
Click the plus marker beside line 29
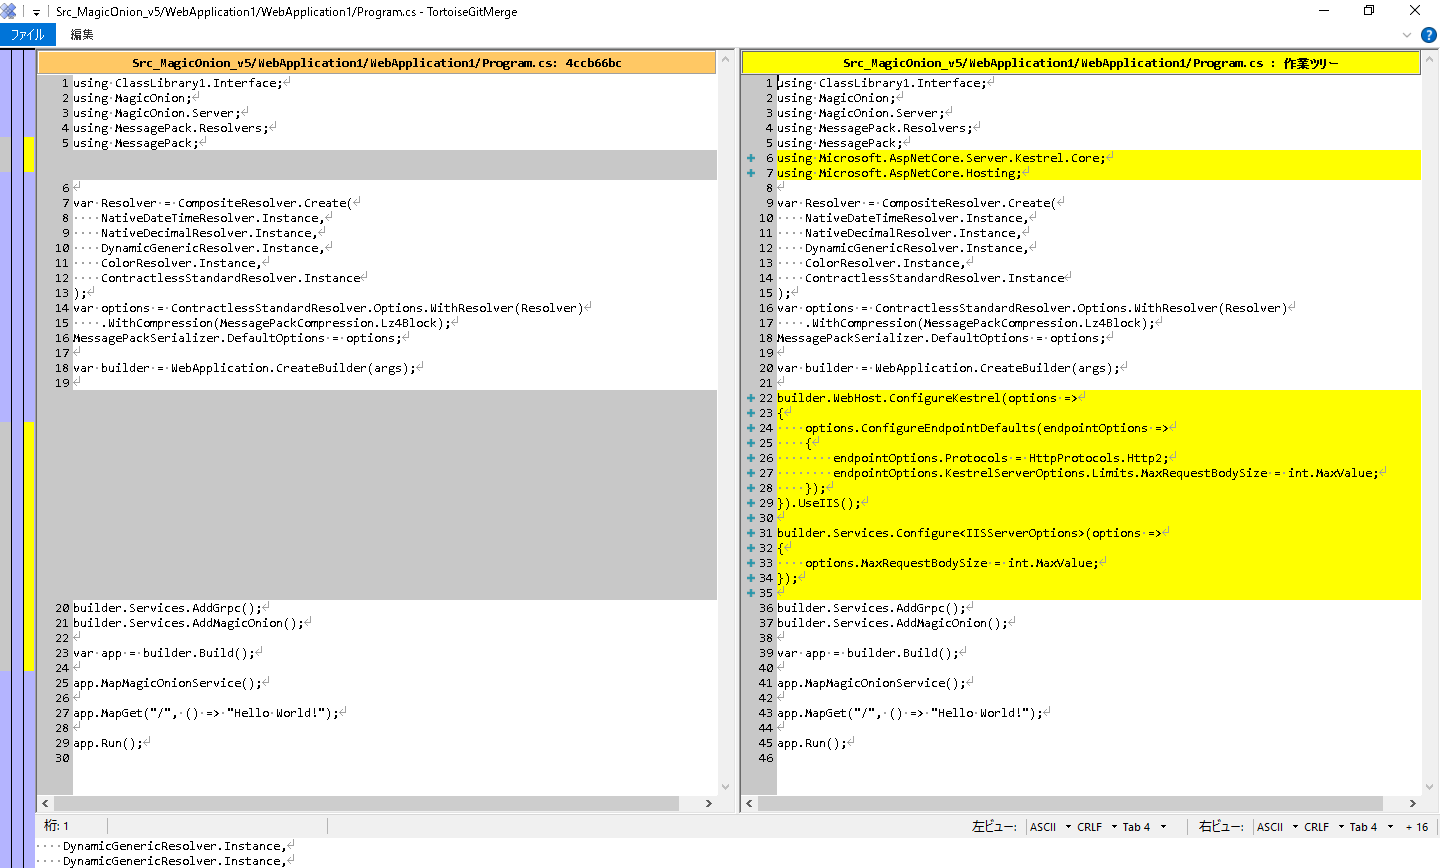pyautogui.click(x=750, y=503)
